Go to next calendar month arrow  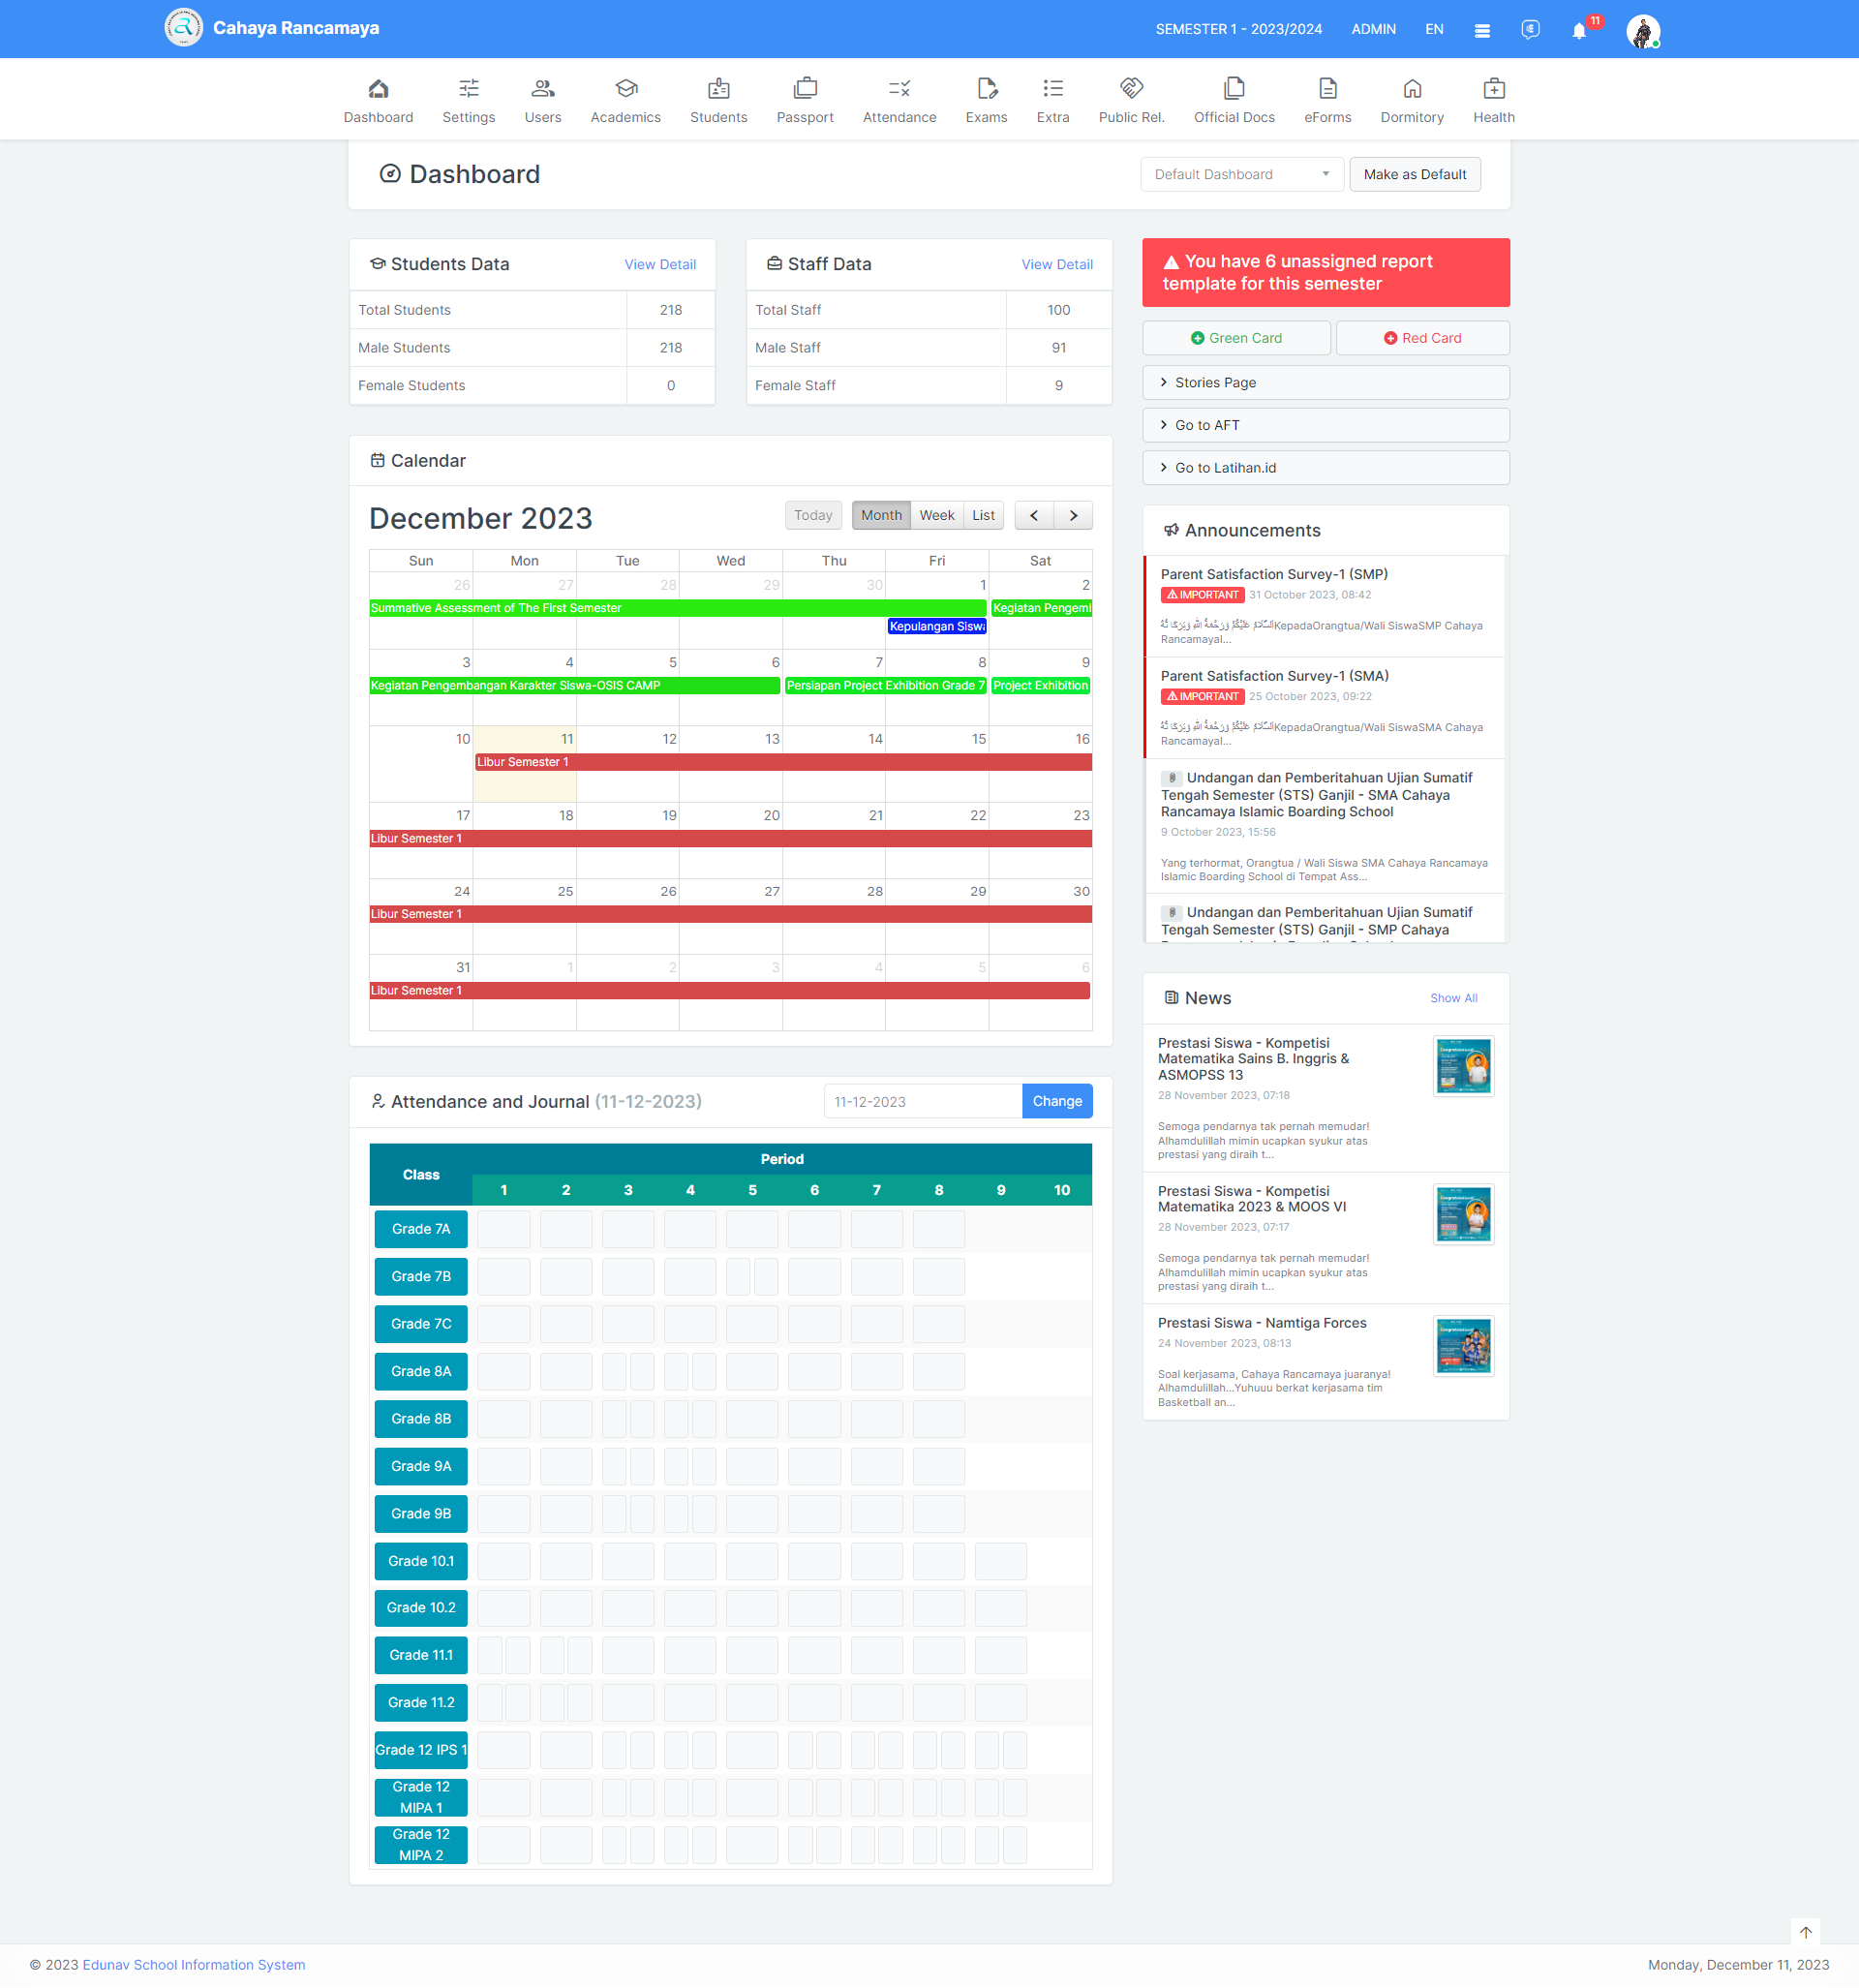(1073, 515)
